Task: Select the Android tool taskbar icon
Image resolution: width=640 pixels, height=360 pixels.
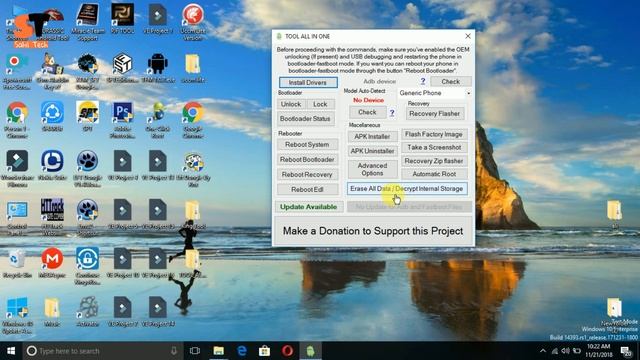Action: [310, 351]
